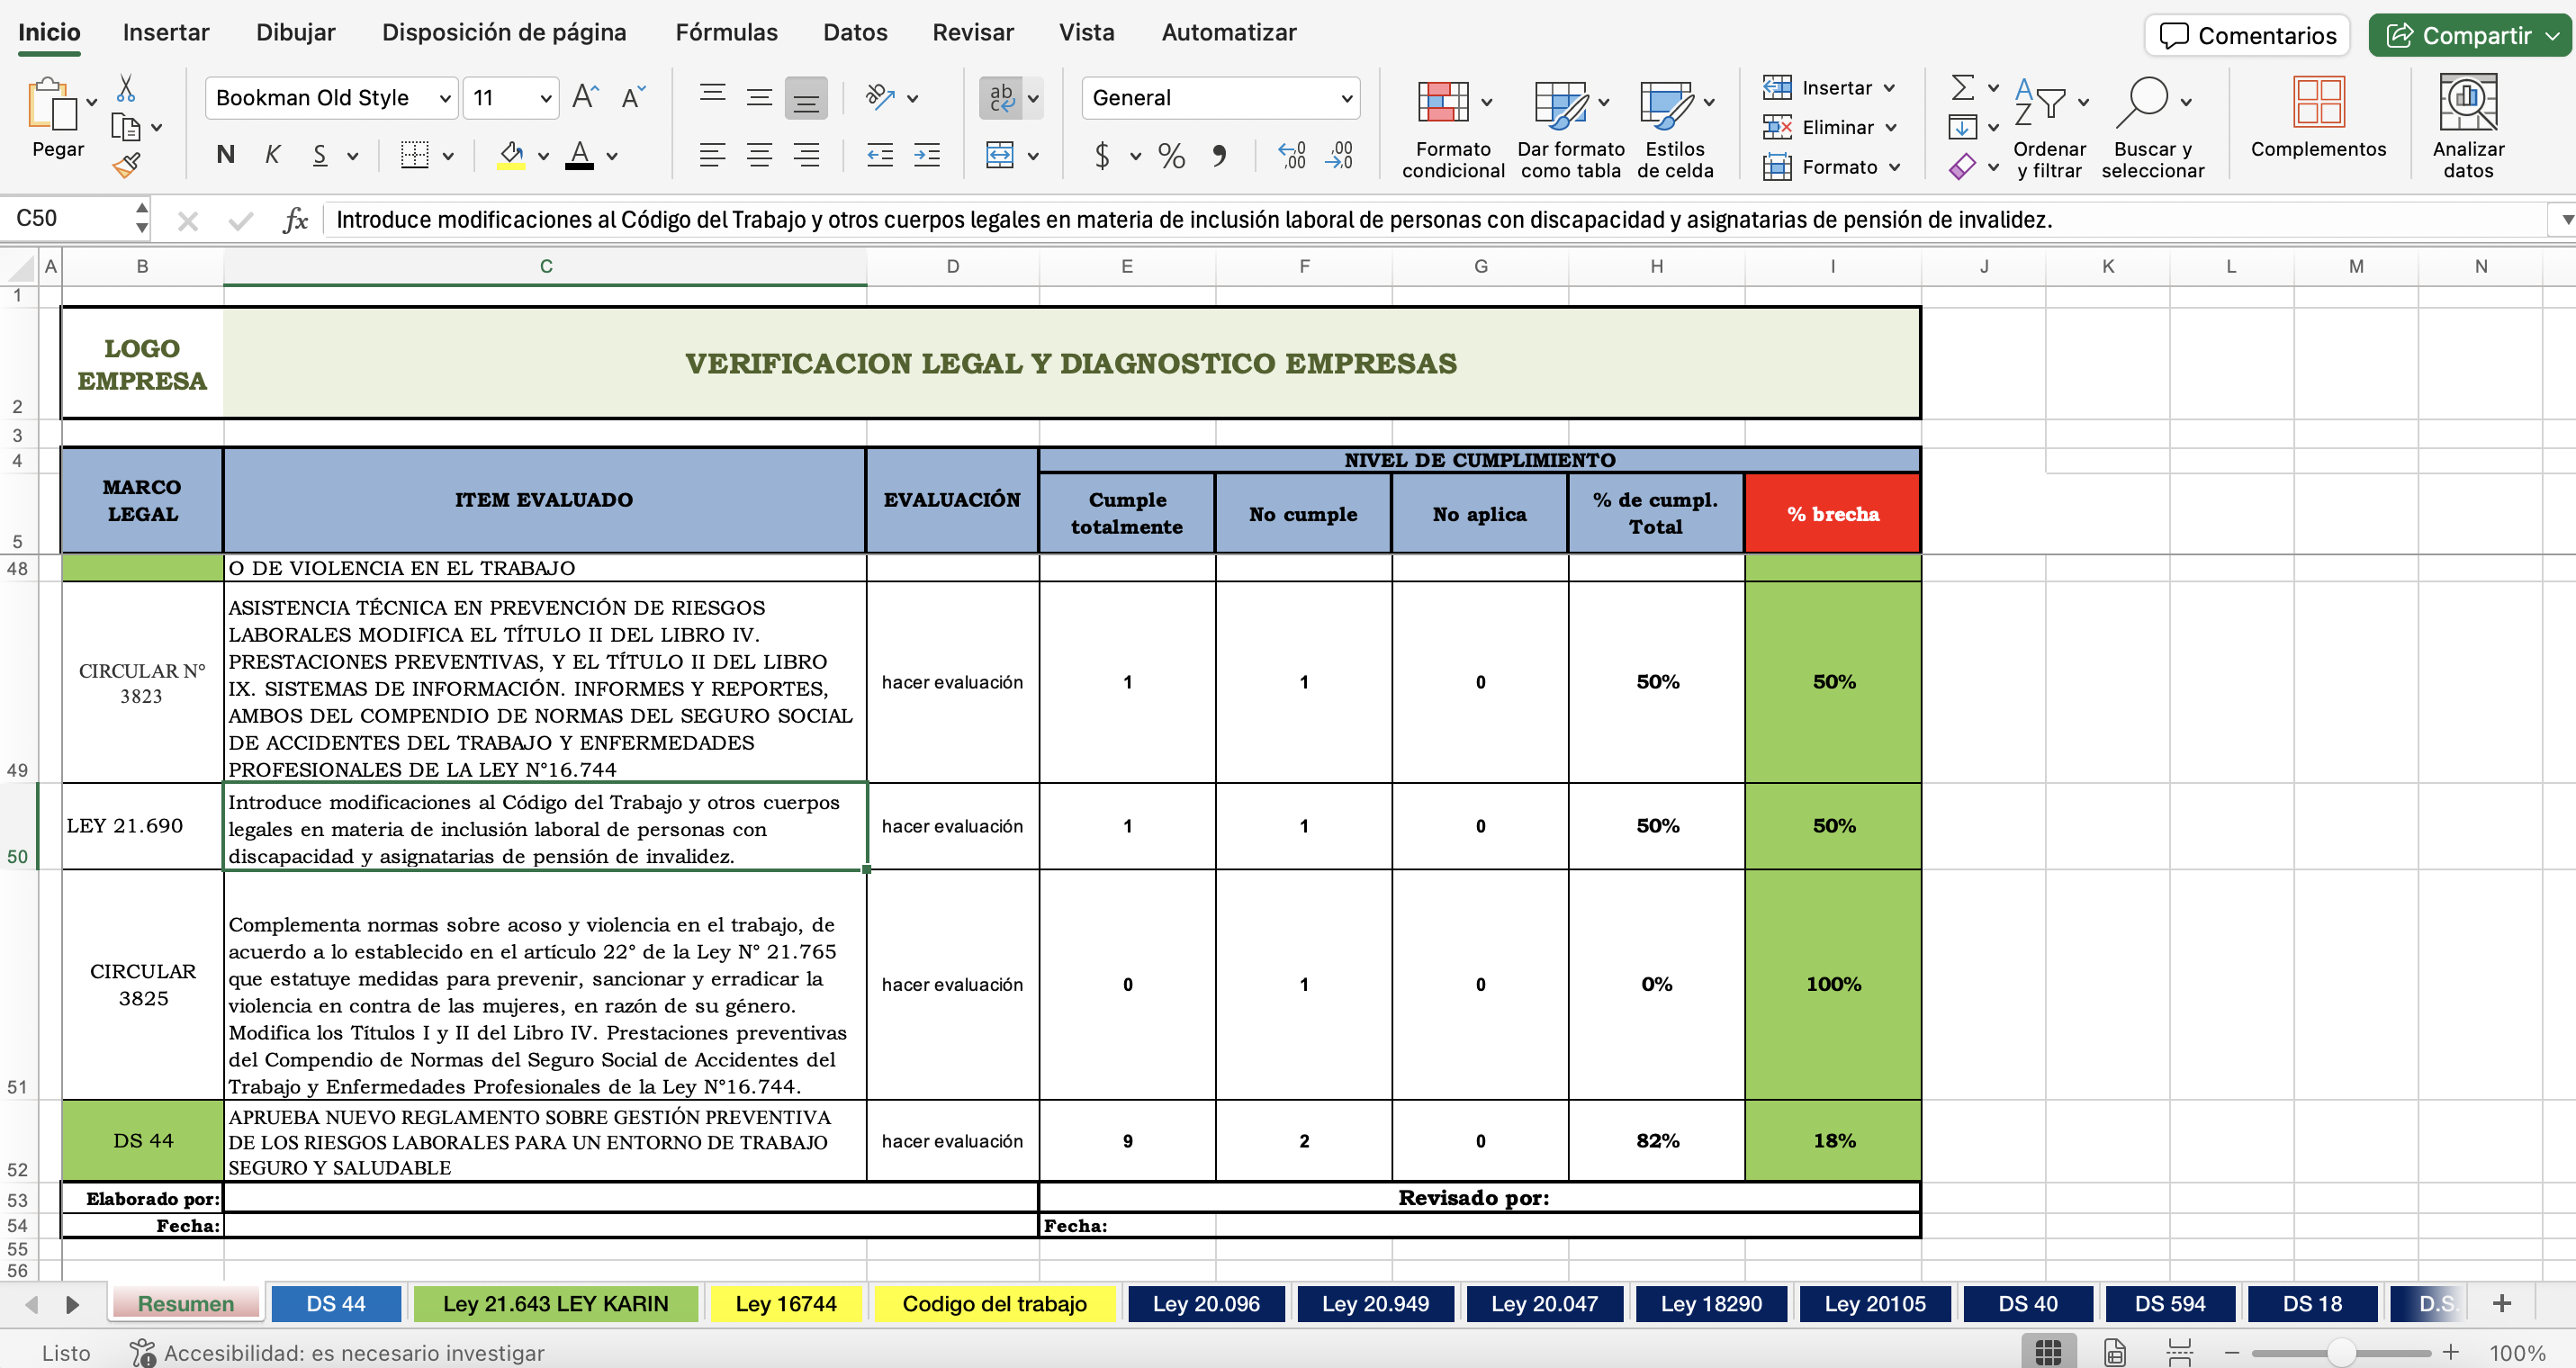
Task: Open the Ley 16744 sheet tab
Action: (786, 1303)
